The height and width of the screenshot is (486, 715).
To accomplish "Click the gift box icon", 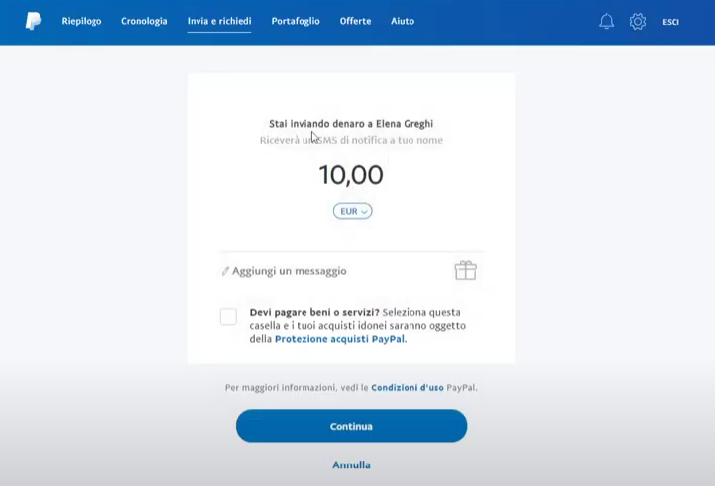I will point(466,270).
